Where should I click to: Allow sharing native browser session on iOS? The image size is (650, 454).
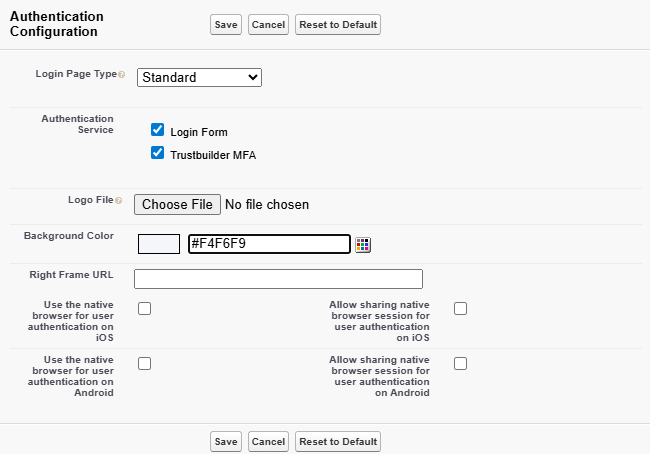[x=460, y=308]
